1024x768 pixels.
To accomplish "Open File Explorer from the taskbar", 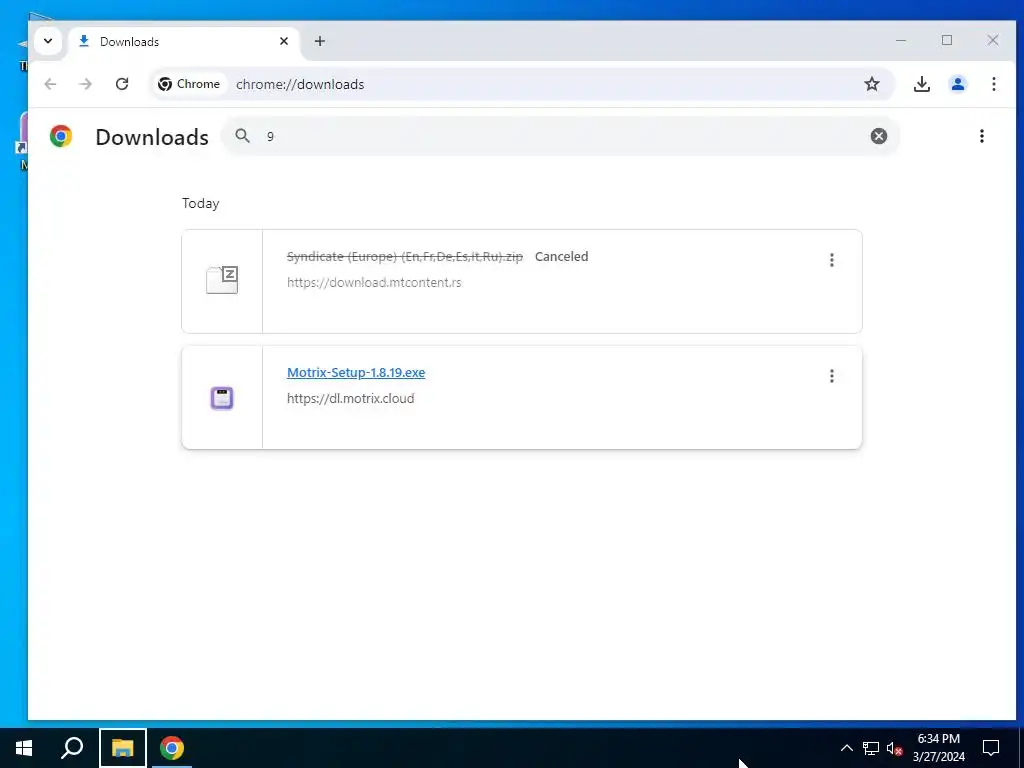I will point(123,748).
